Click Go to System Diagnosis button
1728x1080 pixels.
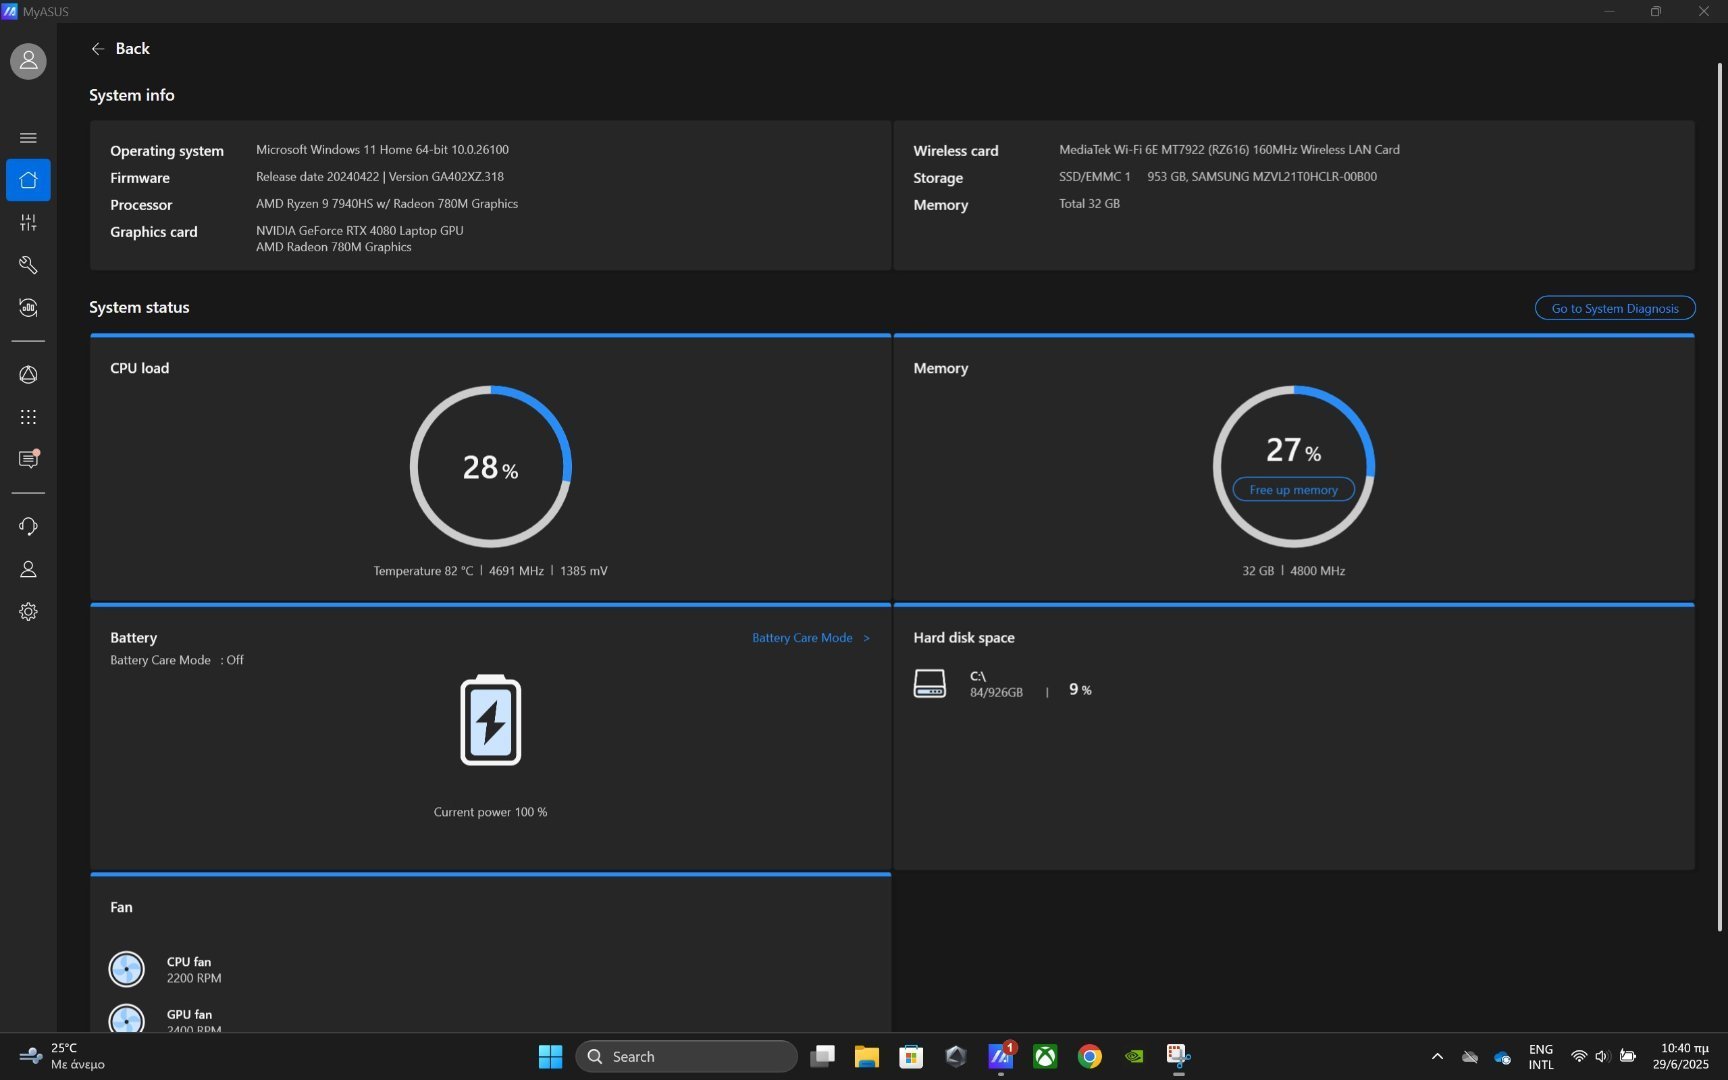point(1614,308)
